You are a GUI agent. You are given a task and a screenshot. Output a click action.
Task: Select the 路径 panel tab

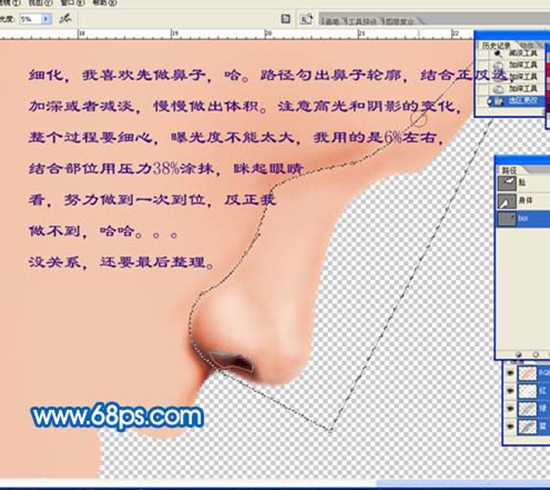pyautogui.click(x=509, y=170)
